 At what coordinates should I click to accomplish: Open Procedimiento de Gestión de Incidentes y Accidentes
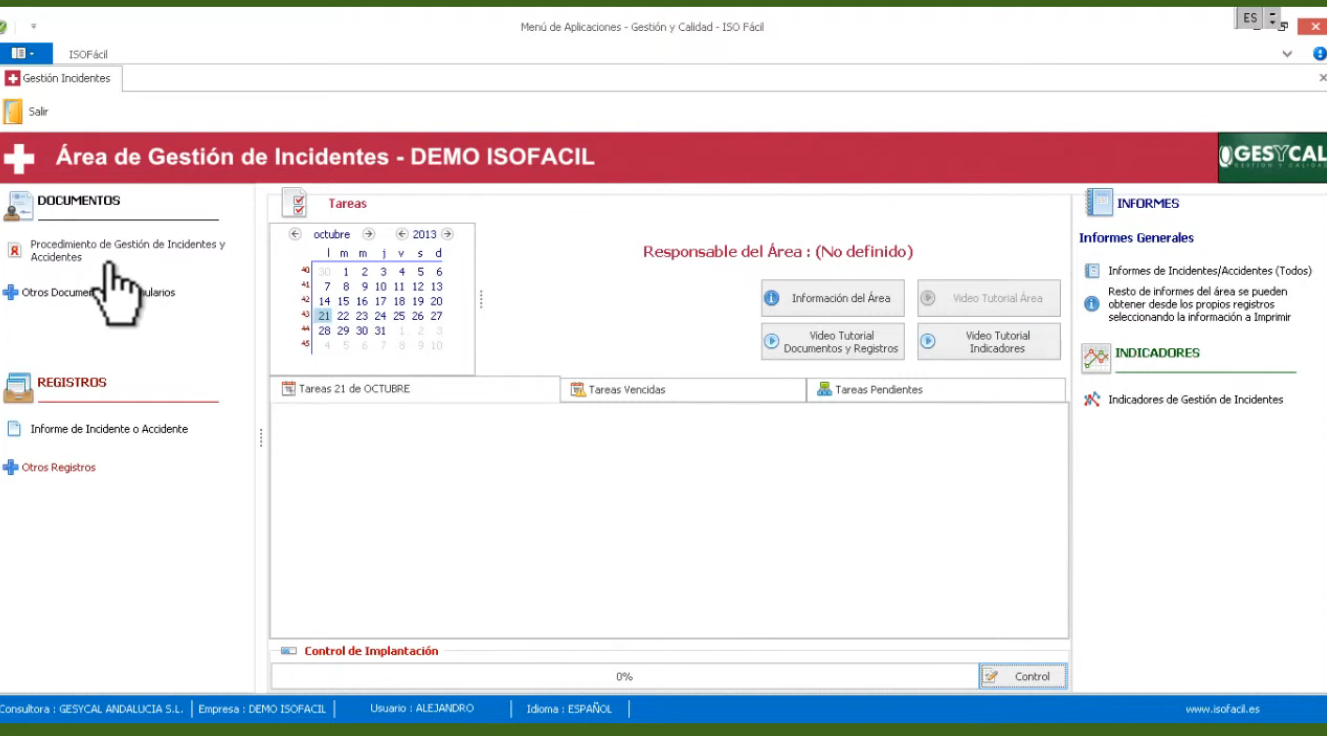click(x=128, y=250)
